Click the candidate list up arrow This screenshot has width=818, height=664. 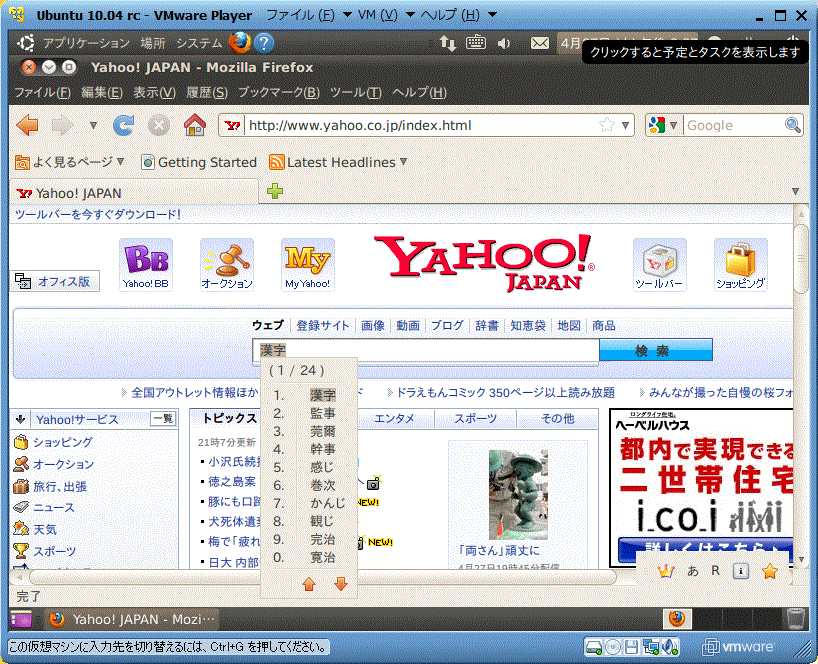[x=309, y=584]
